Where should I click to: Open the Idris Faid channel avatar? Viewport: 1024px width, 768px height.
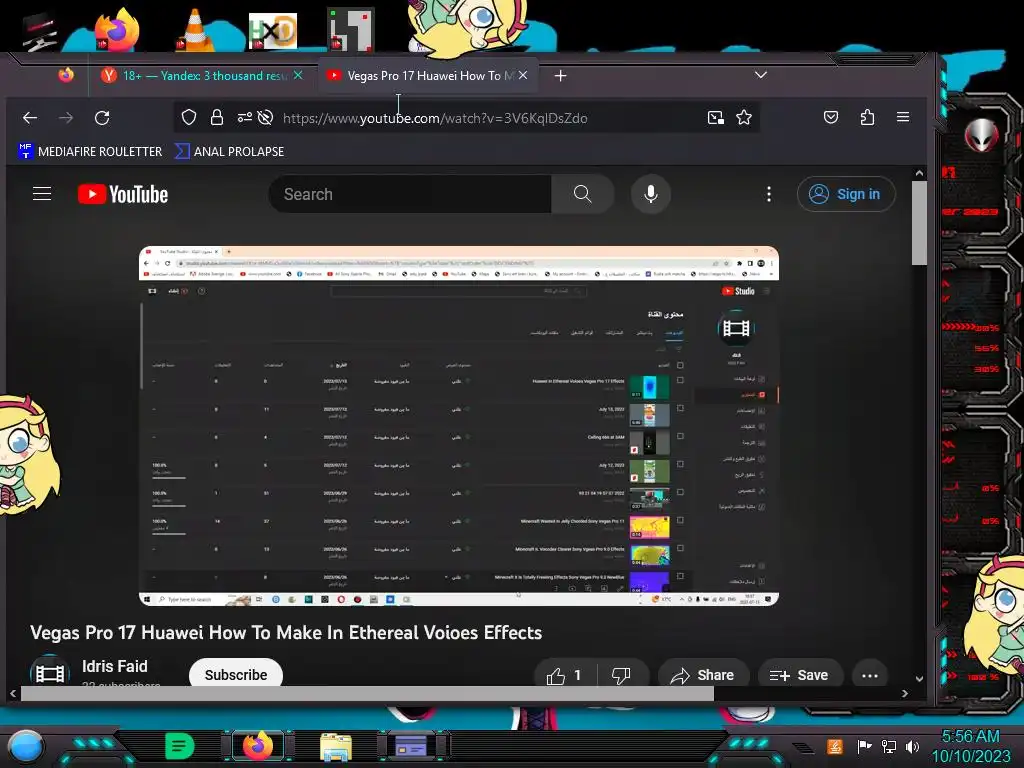(x=50, y=671)
